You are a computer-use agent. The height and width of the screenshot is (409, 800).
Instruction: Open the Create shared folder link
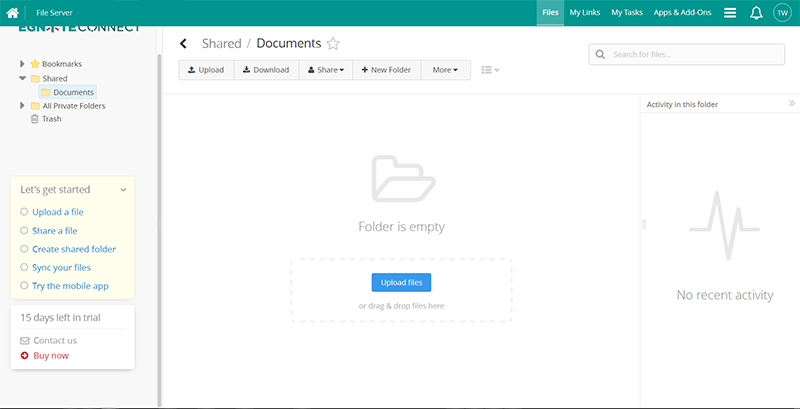click(x=74, y=249)
